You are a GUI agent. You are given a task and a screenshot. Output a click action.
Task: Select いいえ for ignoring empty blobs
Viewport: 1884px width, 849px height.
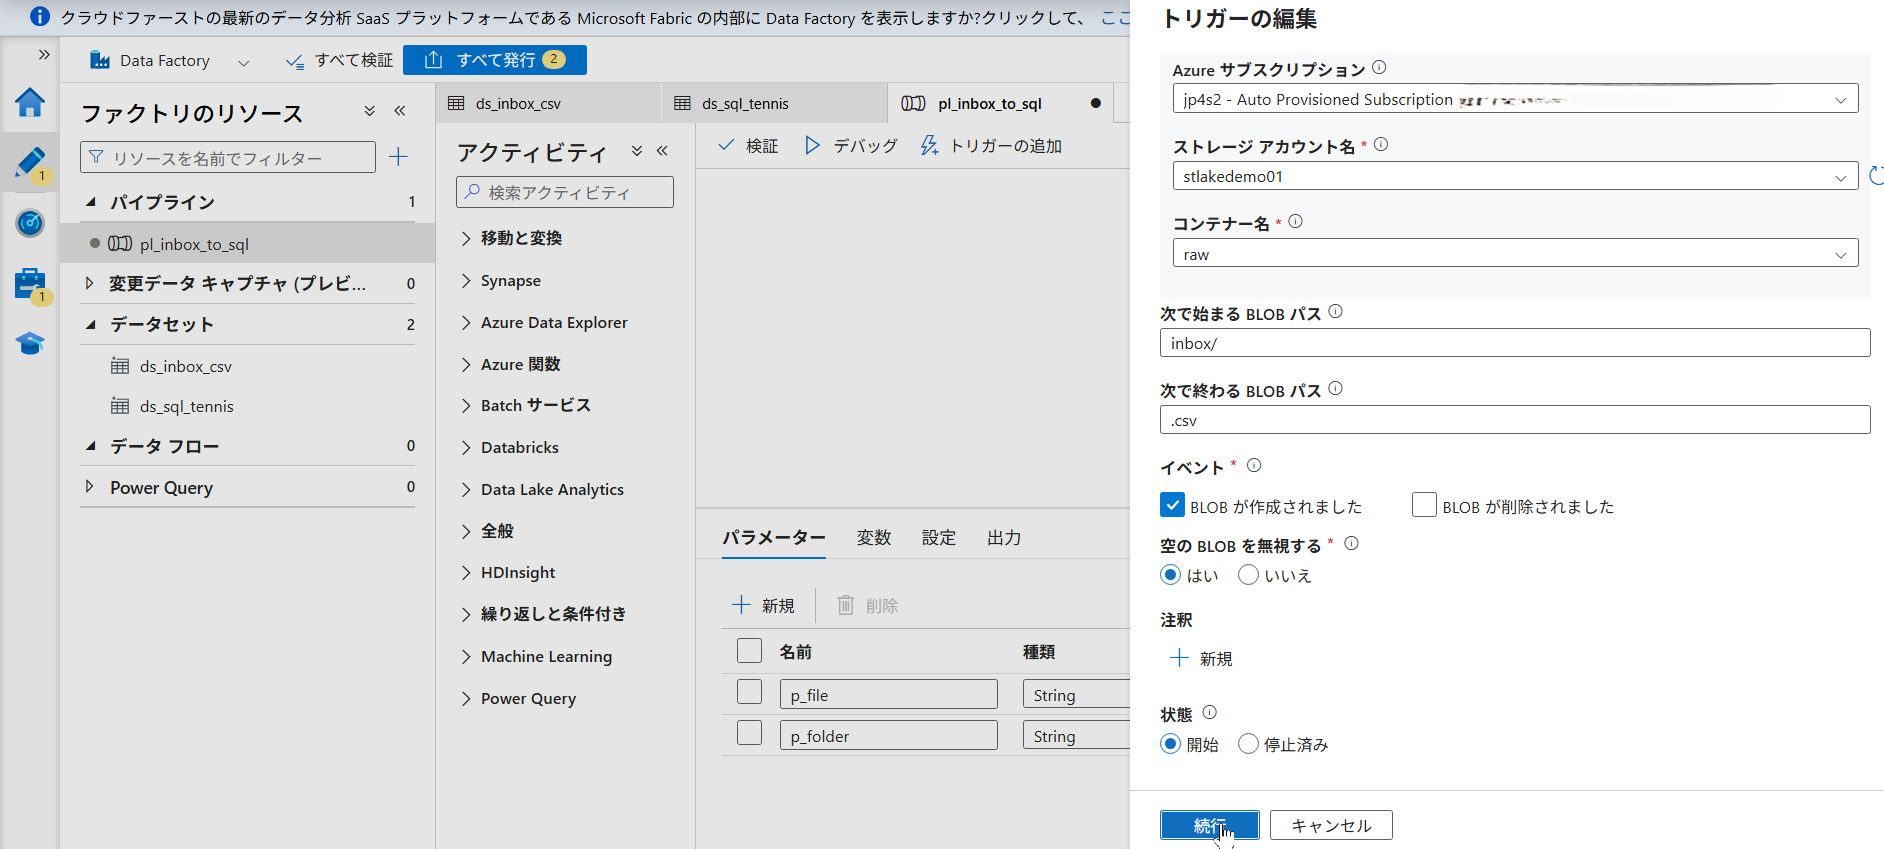pos(1248,575)
